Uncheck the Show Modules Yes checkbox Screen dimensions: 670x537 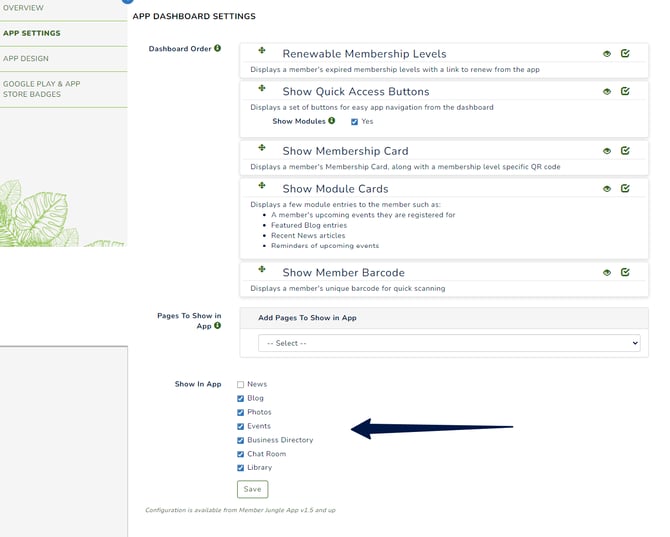[354, 122]
